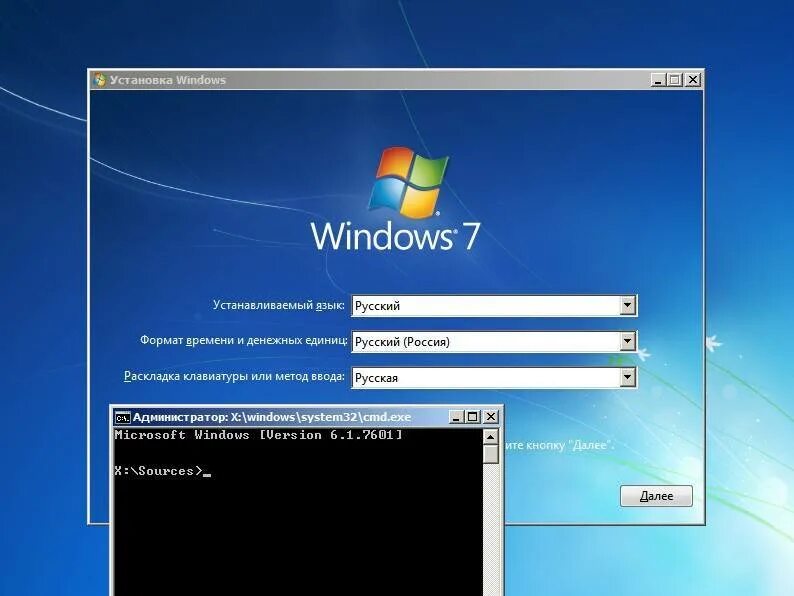Click the command prompt scrollbar thumb
This screenshot has width=794, height=596.
coord(491,454)
